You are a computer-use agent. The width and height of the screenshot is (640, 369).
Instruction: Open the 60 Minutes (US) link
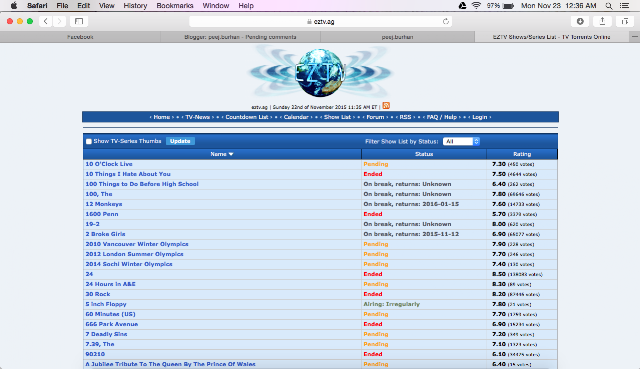[x=110, y=314]
